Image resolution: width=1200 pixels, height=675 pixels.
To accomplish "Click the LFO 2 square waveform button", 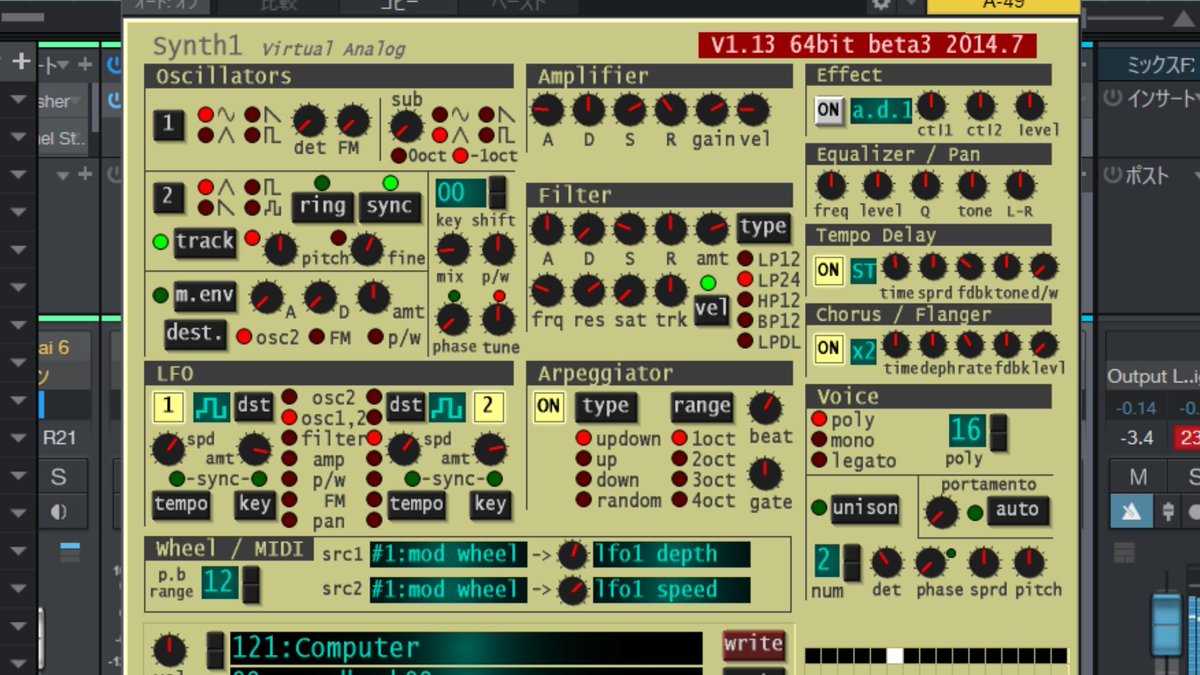I will click(x=447, y=406).
